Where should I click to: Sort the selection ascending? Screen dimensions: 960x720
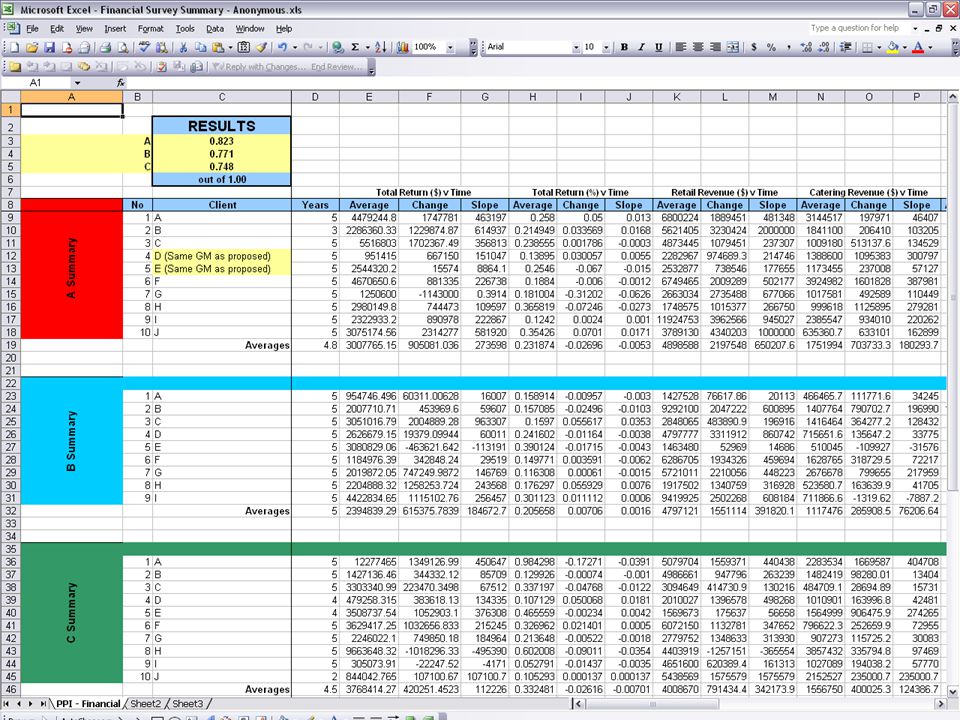click(381, 47)
